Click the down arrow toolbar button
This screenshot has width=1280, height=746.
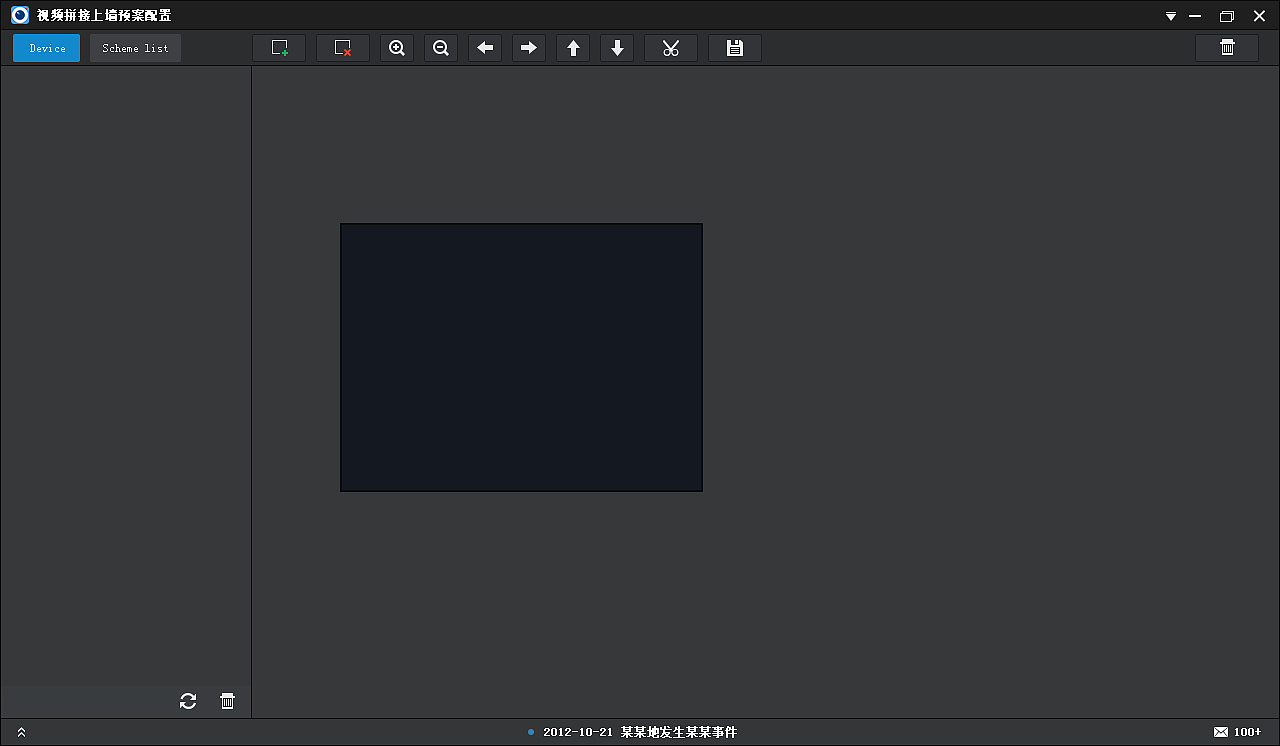pyautogui.click(x=617, y=48)
